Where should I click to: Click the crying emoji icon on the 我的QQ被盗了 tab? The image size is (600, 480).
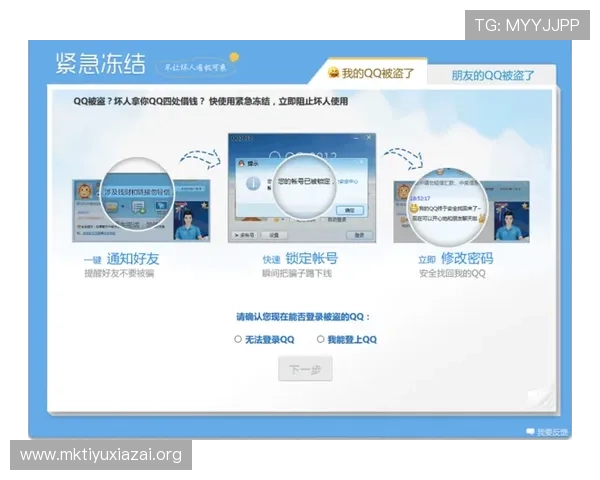333,72
